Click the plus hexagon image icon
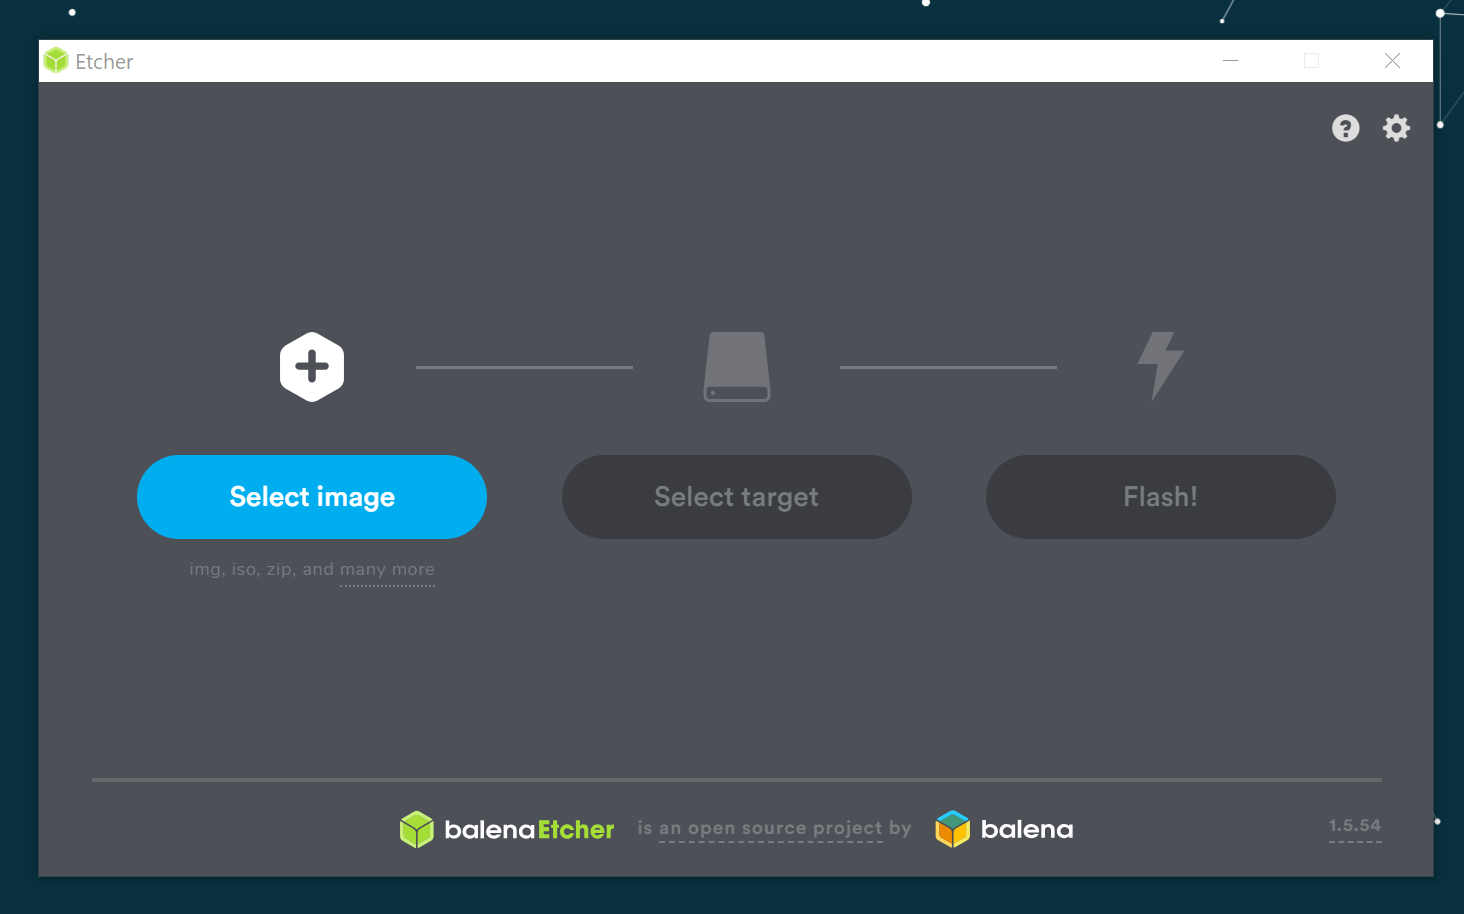Image resolution: width=1464 pixels, height=914 pixels. click(312, 367)
